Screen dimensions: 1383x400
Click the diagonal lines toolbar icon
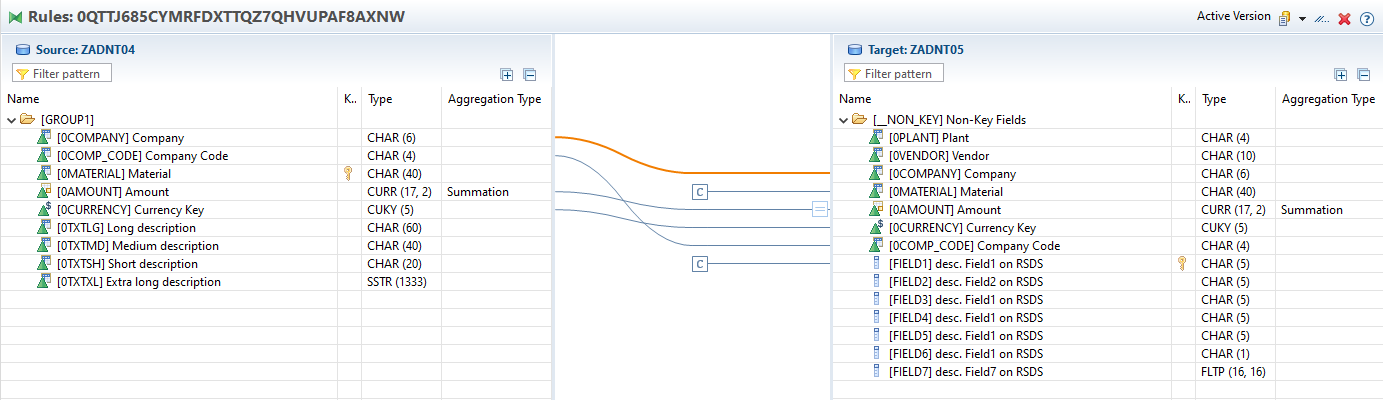click(x=1322, y=19)
